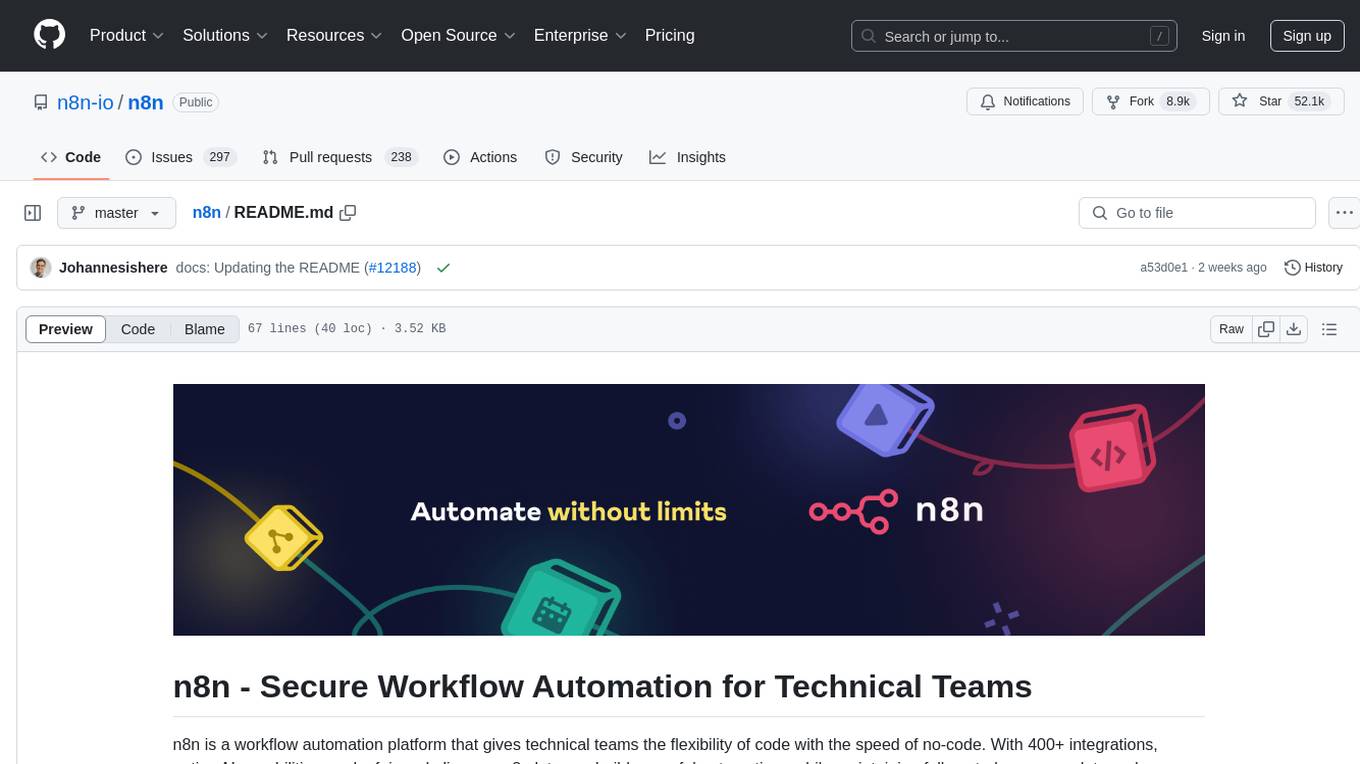Visit the Pricing page

[x=670, y=35]
